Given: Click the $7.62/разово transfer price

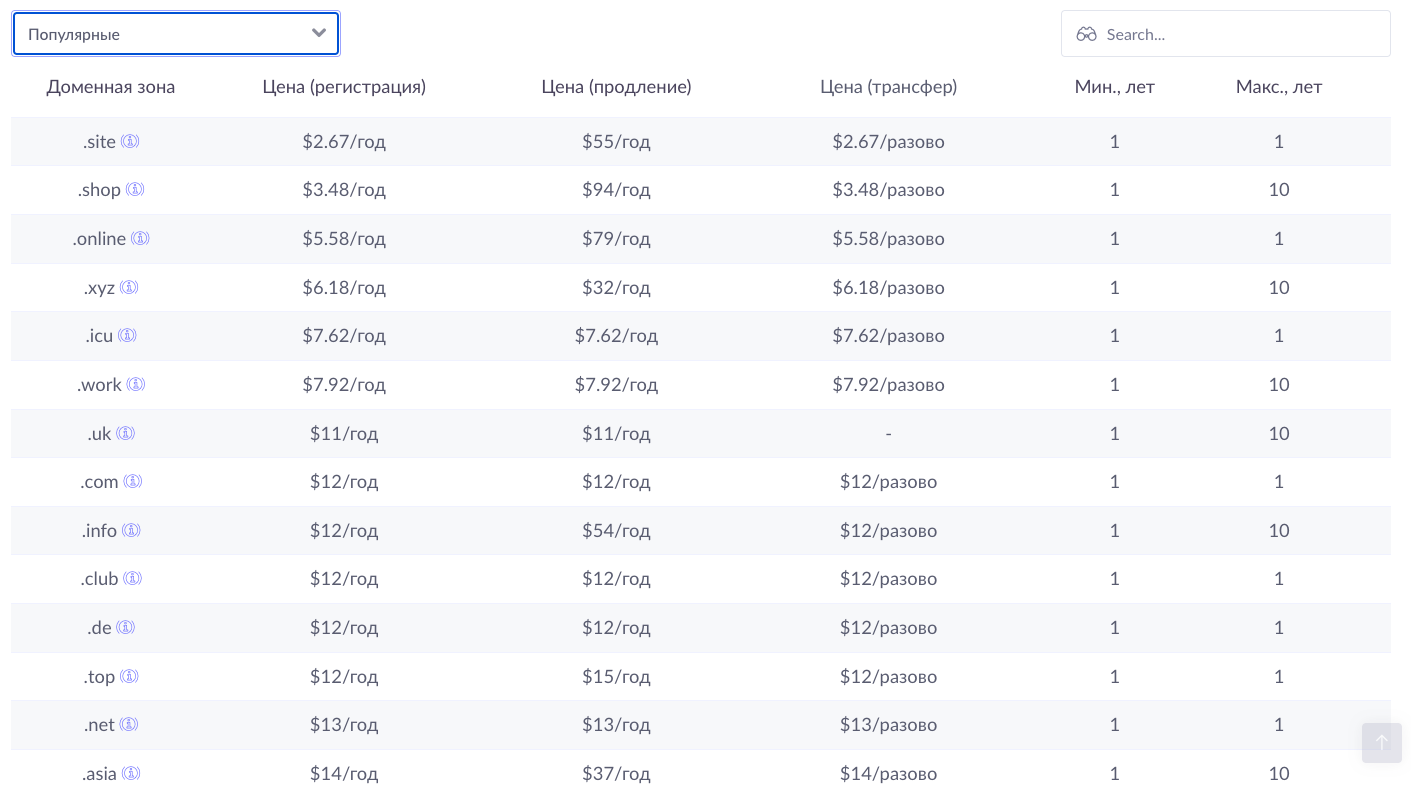Looking at the screenshot, I should pyautogui.click(x=888, y=336).
